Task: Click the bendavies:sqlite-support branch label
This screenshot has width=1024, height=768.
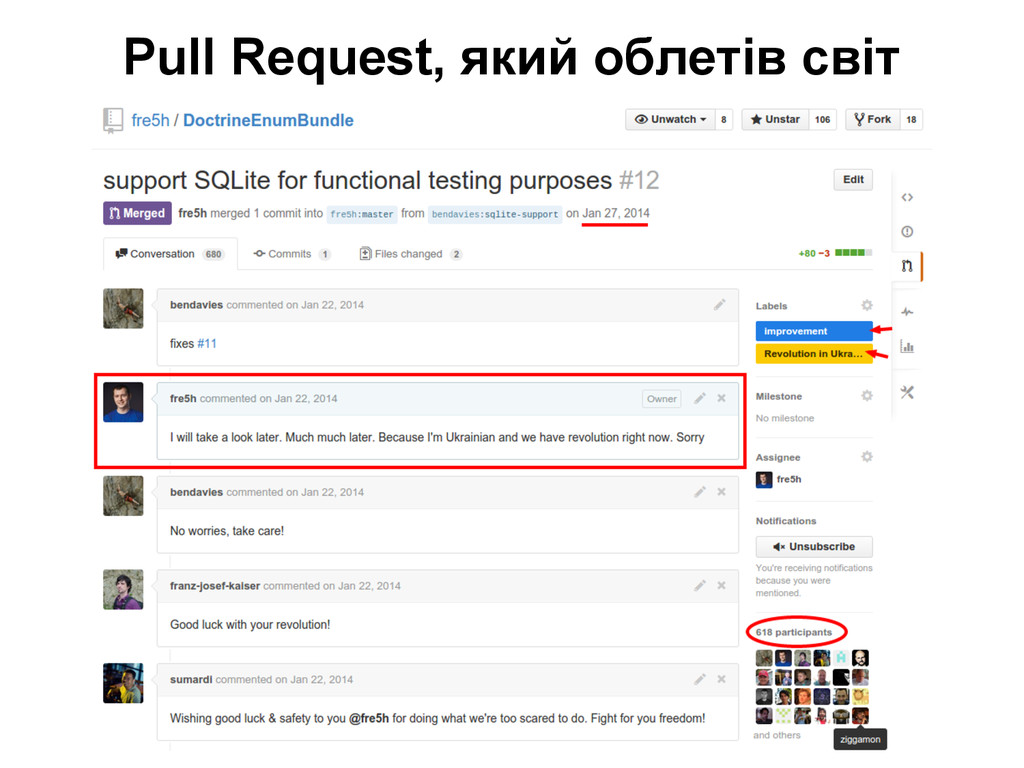Action: (x=495, y=214)
